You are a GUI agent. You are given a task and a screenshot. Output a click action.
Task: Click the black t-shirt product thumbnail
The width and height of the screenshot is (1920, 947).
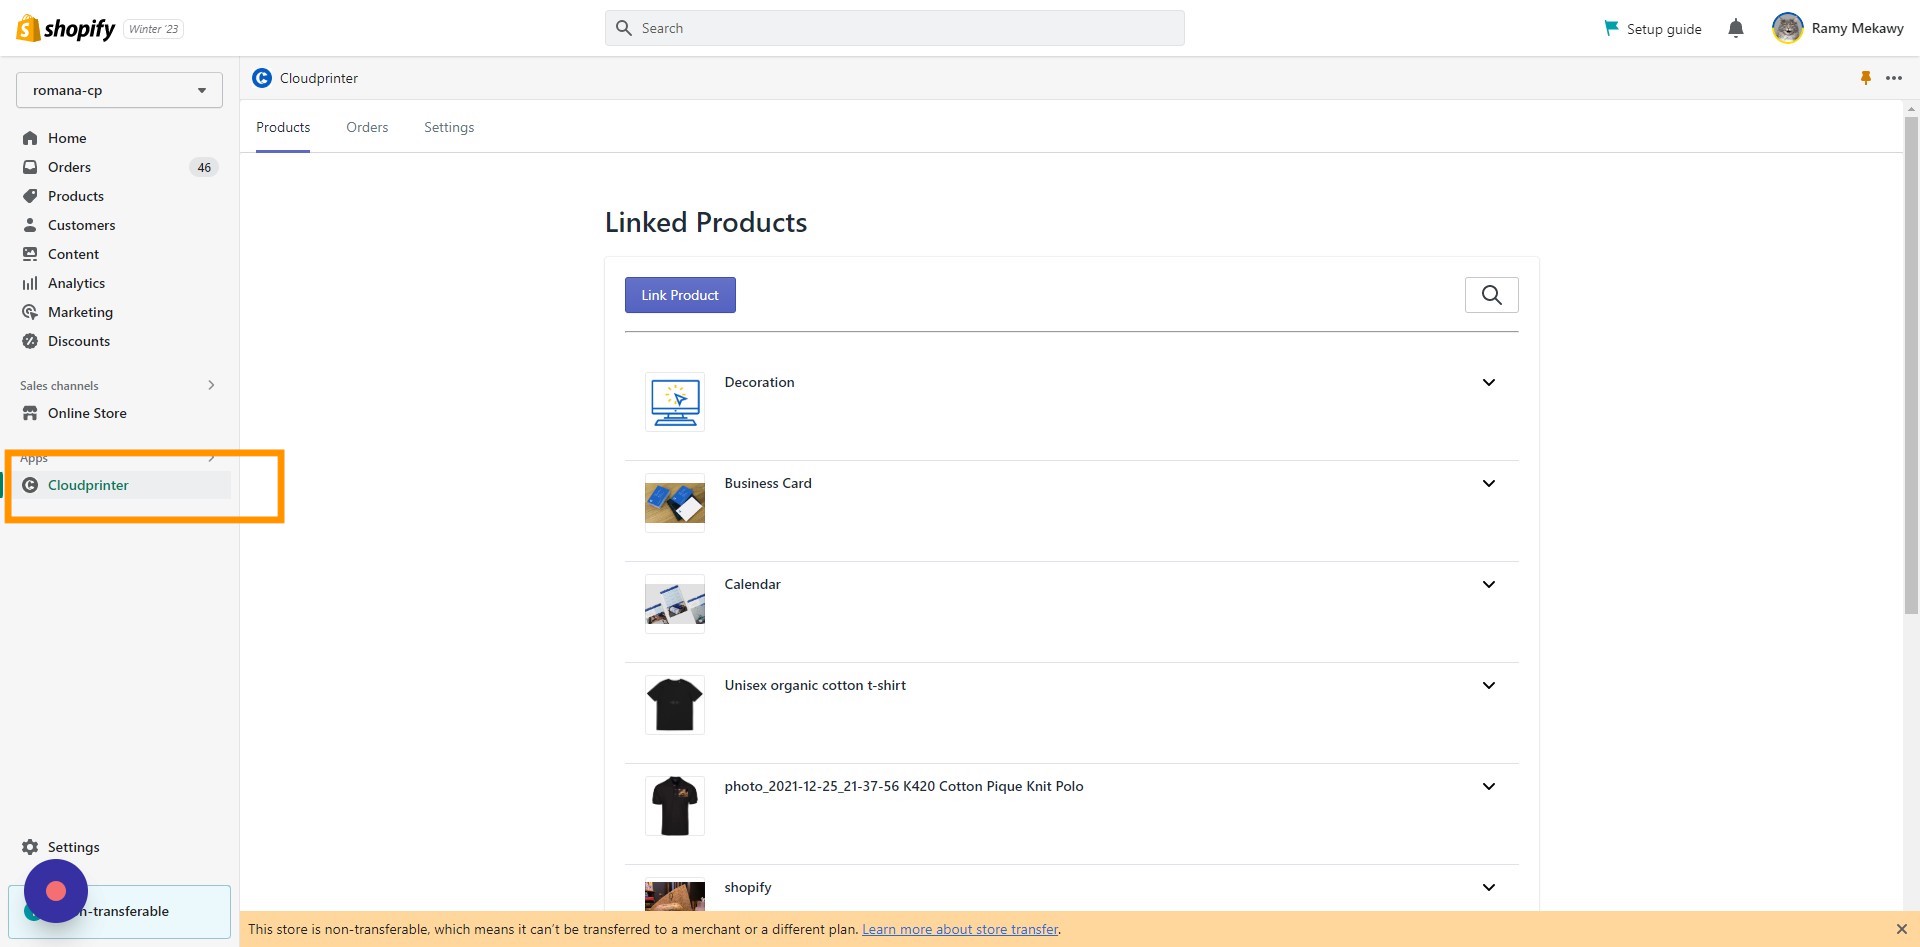tap(675, 705)
